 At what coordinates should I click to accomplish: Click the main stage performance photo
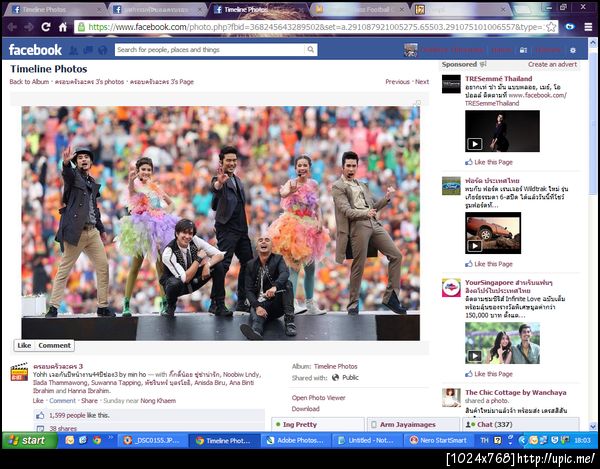[220, 223]
